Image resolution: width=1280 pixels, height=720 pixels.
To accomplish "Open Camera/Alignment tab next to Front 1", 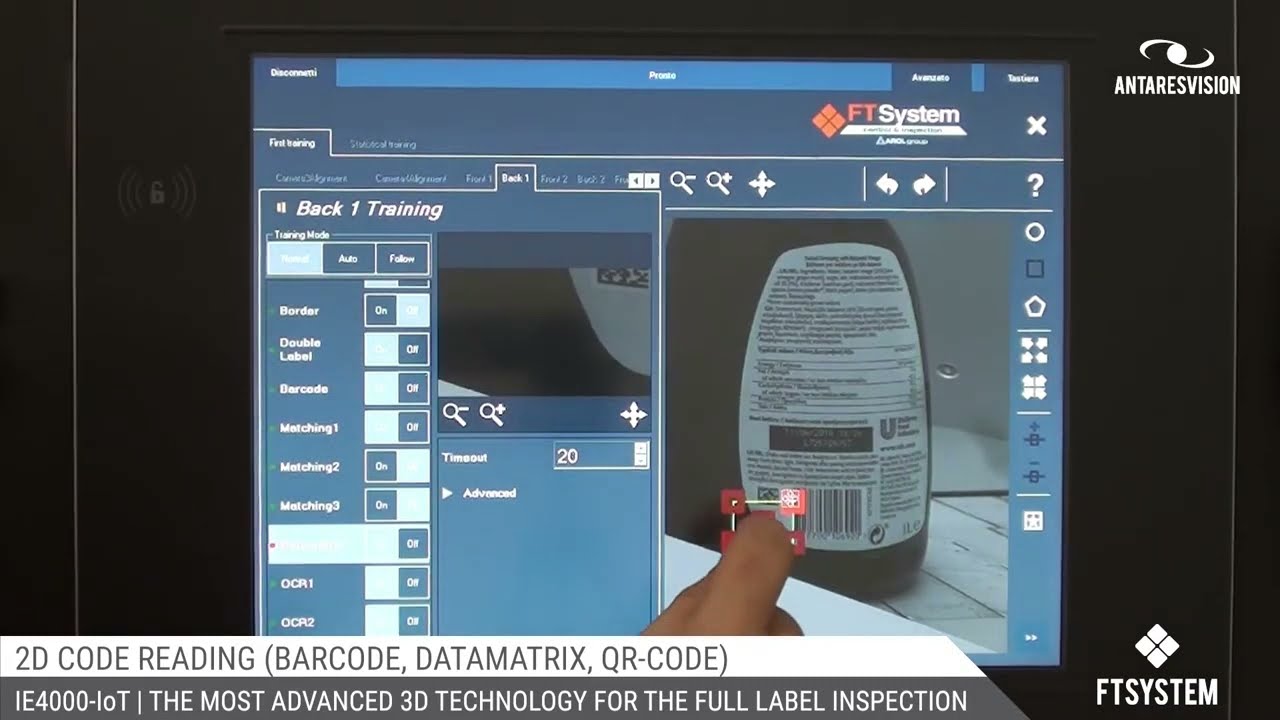I will (x=411, y=179).
